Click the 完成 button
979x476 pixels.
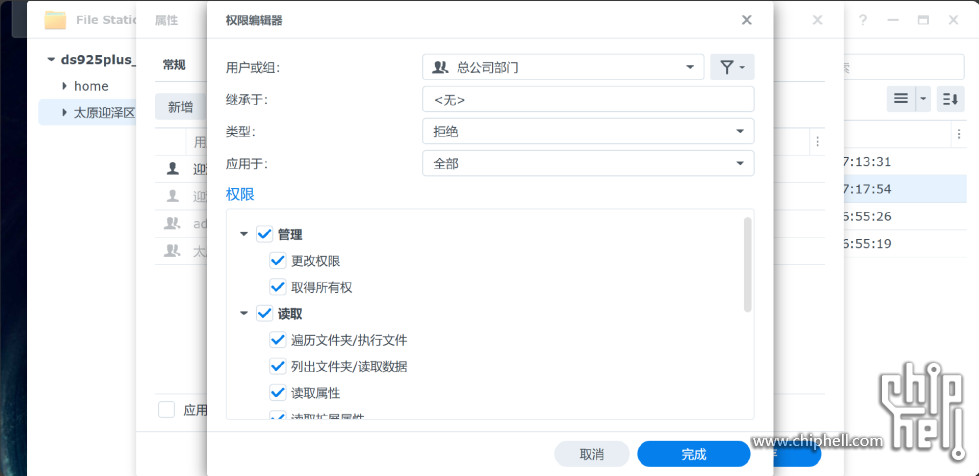click(x=693, y=454)
